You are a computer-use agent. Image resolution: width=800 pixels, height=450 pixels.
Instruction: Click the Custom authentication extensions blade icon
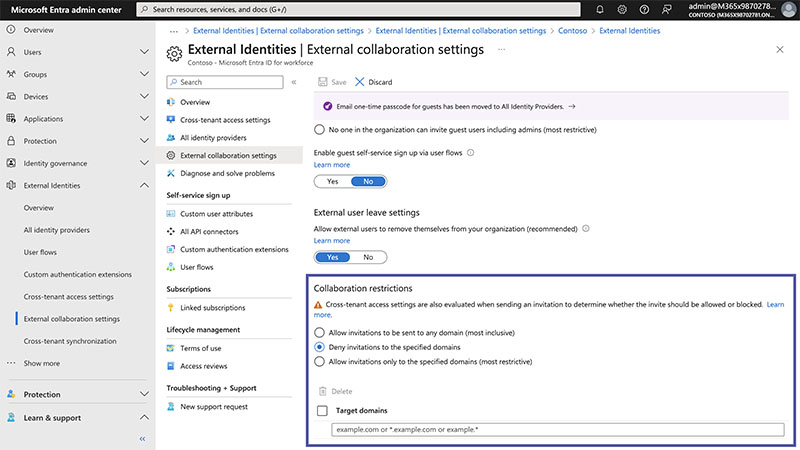click(171, 249)
